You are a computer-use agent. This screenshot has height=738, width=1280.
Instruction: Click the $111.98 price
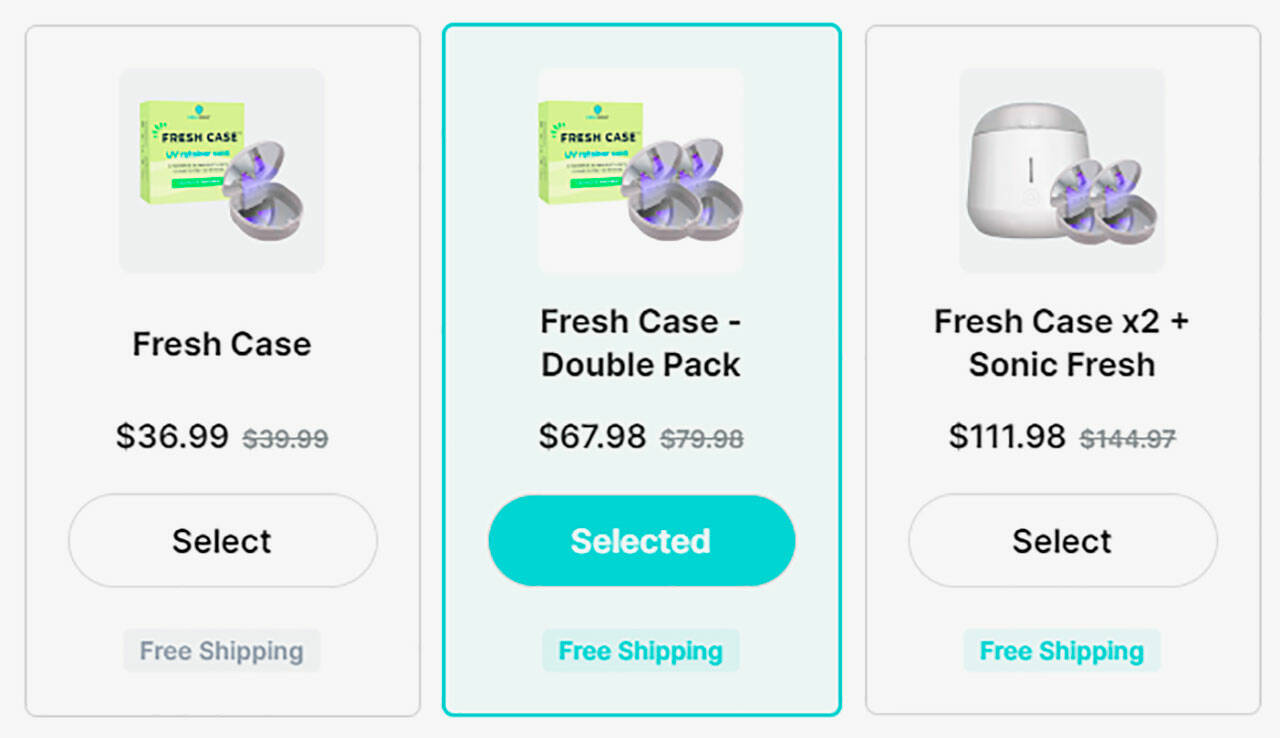[1007, 436]
